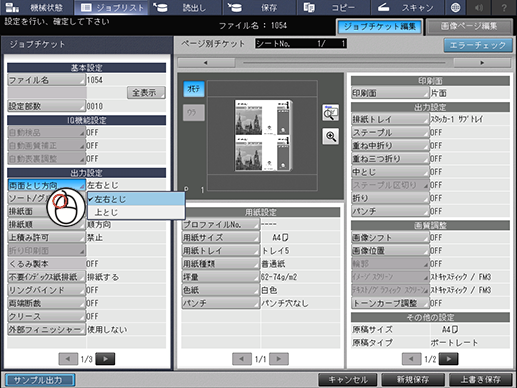517x388 pixels.
Task: Open the スキャン scan tab
Action: [x=407, y=7]
